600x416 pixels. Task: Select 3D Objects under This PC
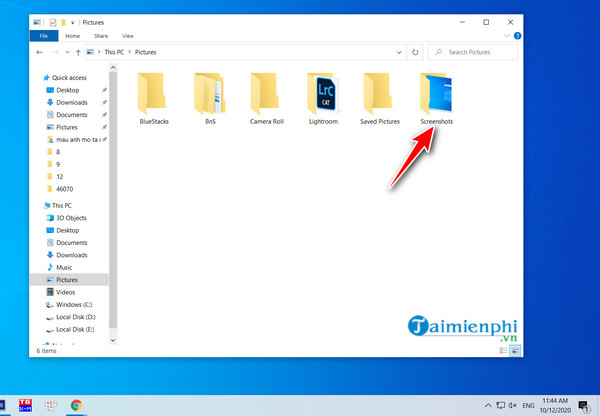coord(71,218)
